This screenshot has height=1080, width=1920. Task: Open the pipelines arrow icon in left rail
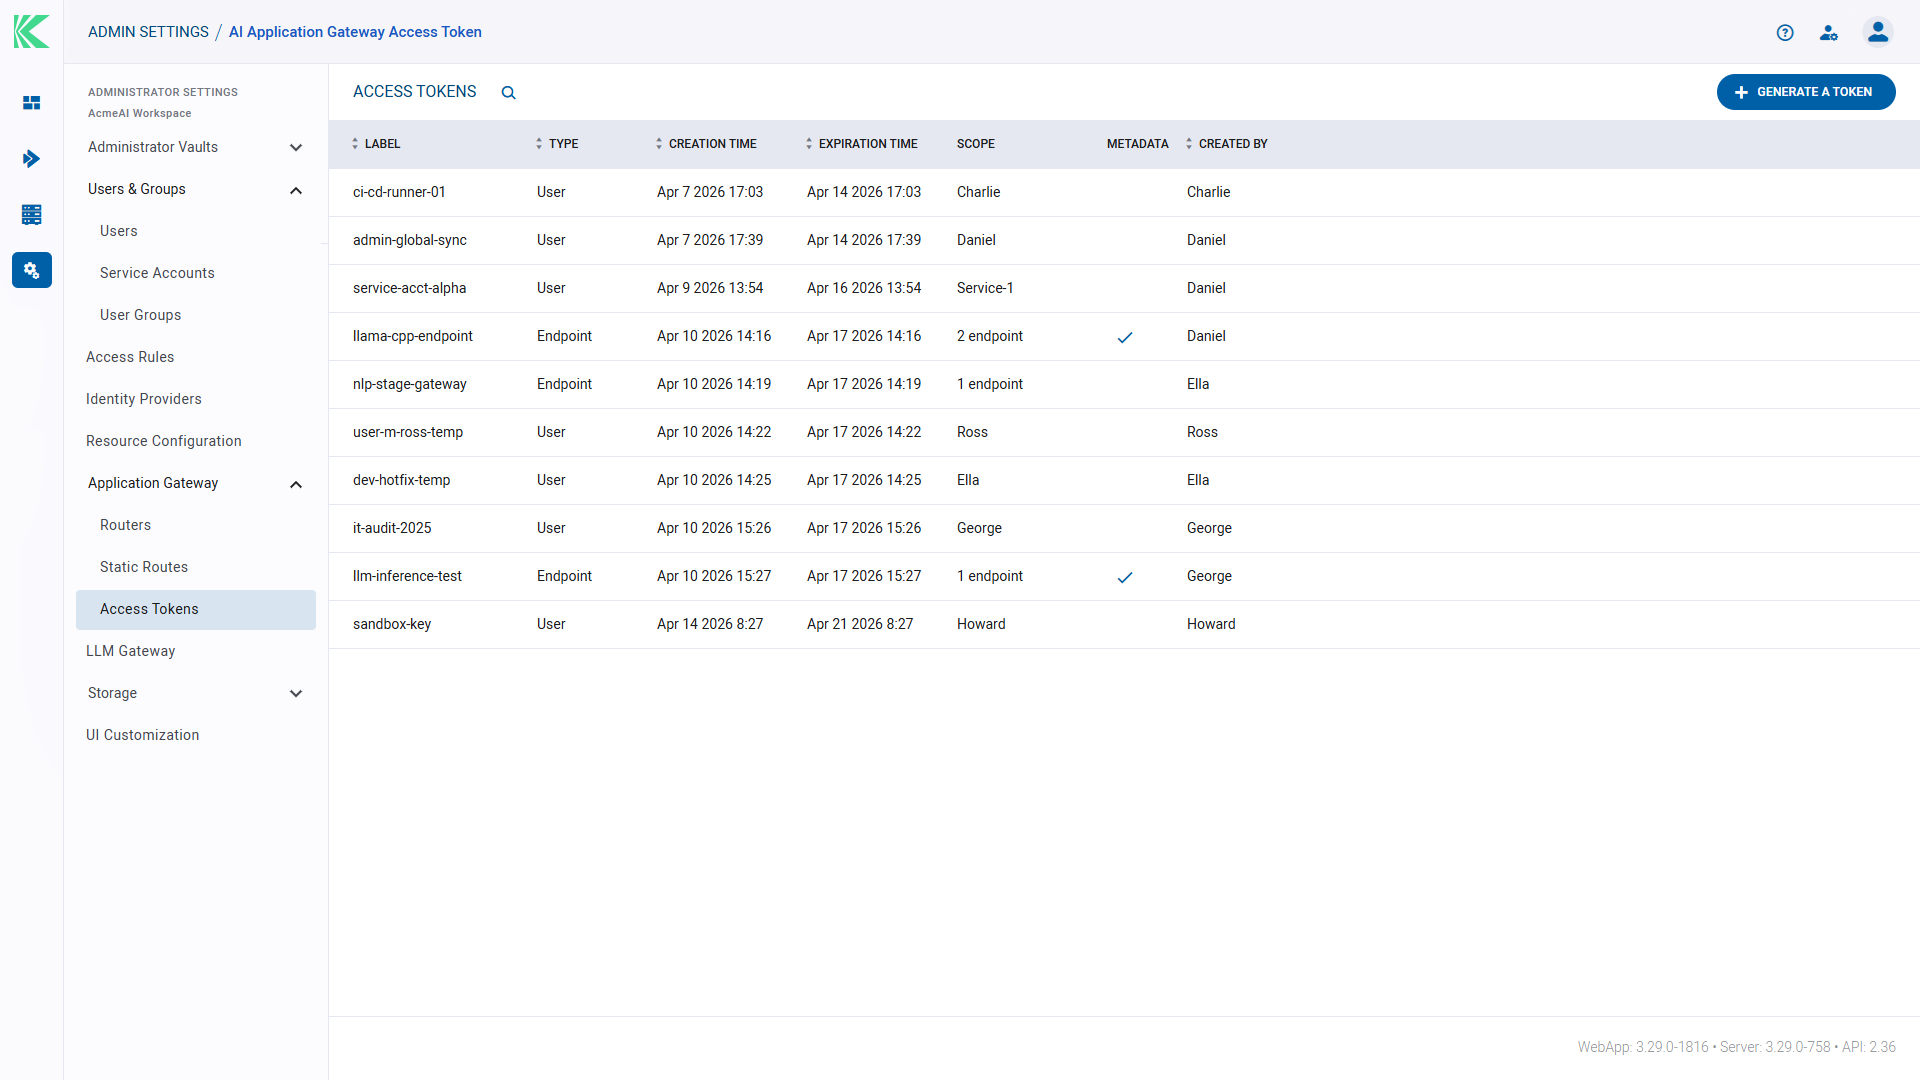tap(32, 159)
